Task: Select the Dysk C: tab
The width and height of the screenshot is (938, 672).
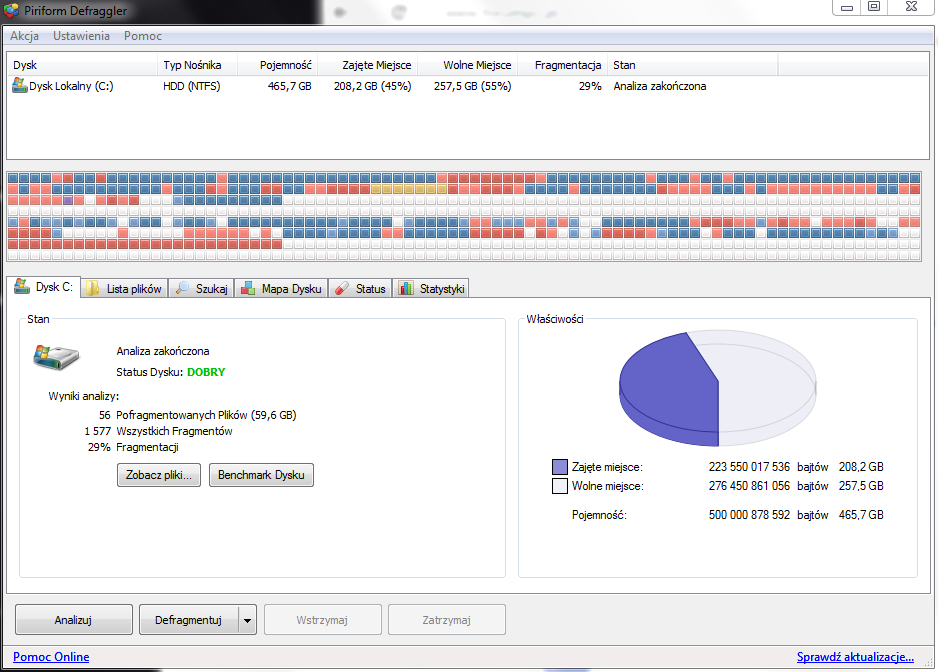Action: click(x=44, y=287)
